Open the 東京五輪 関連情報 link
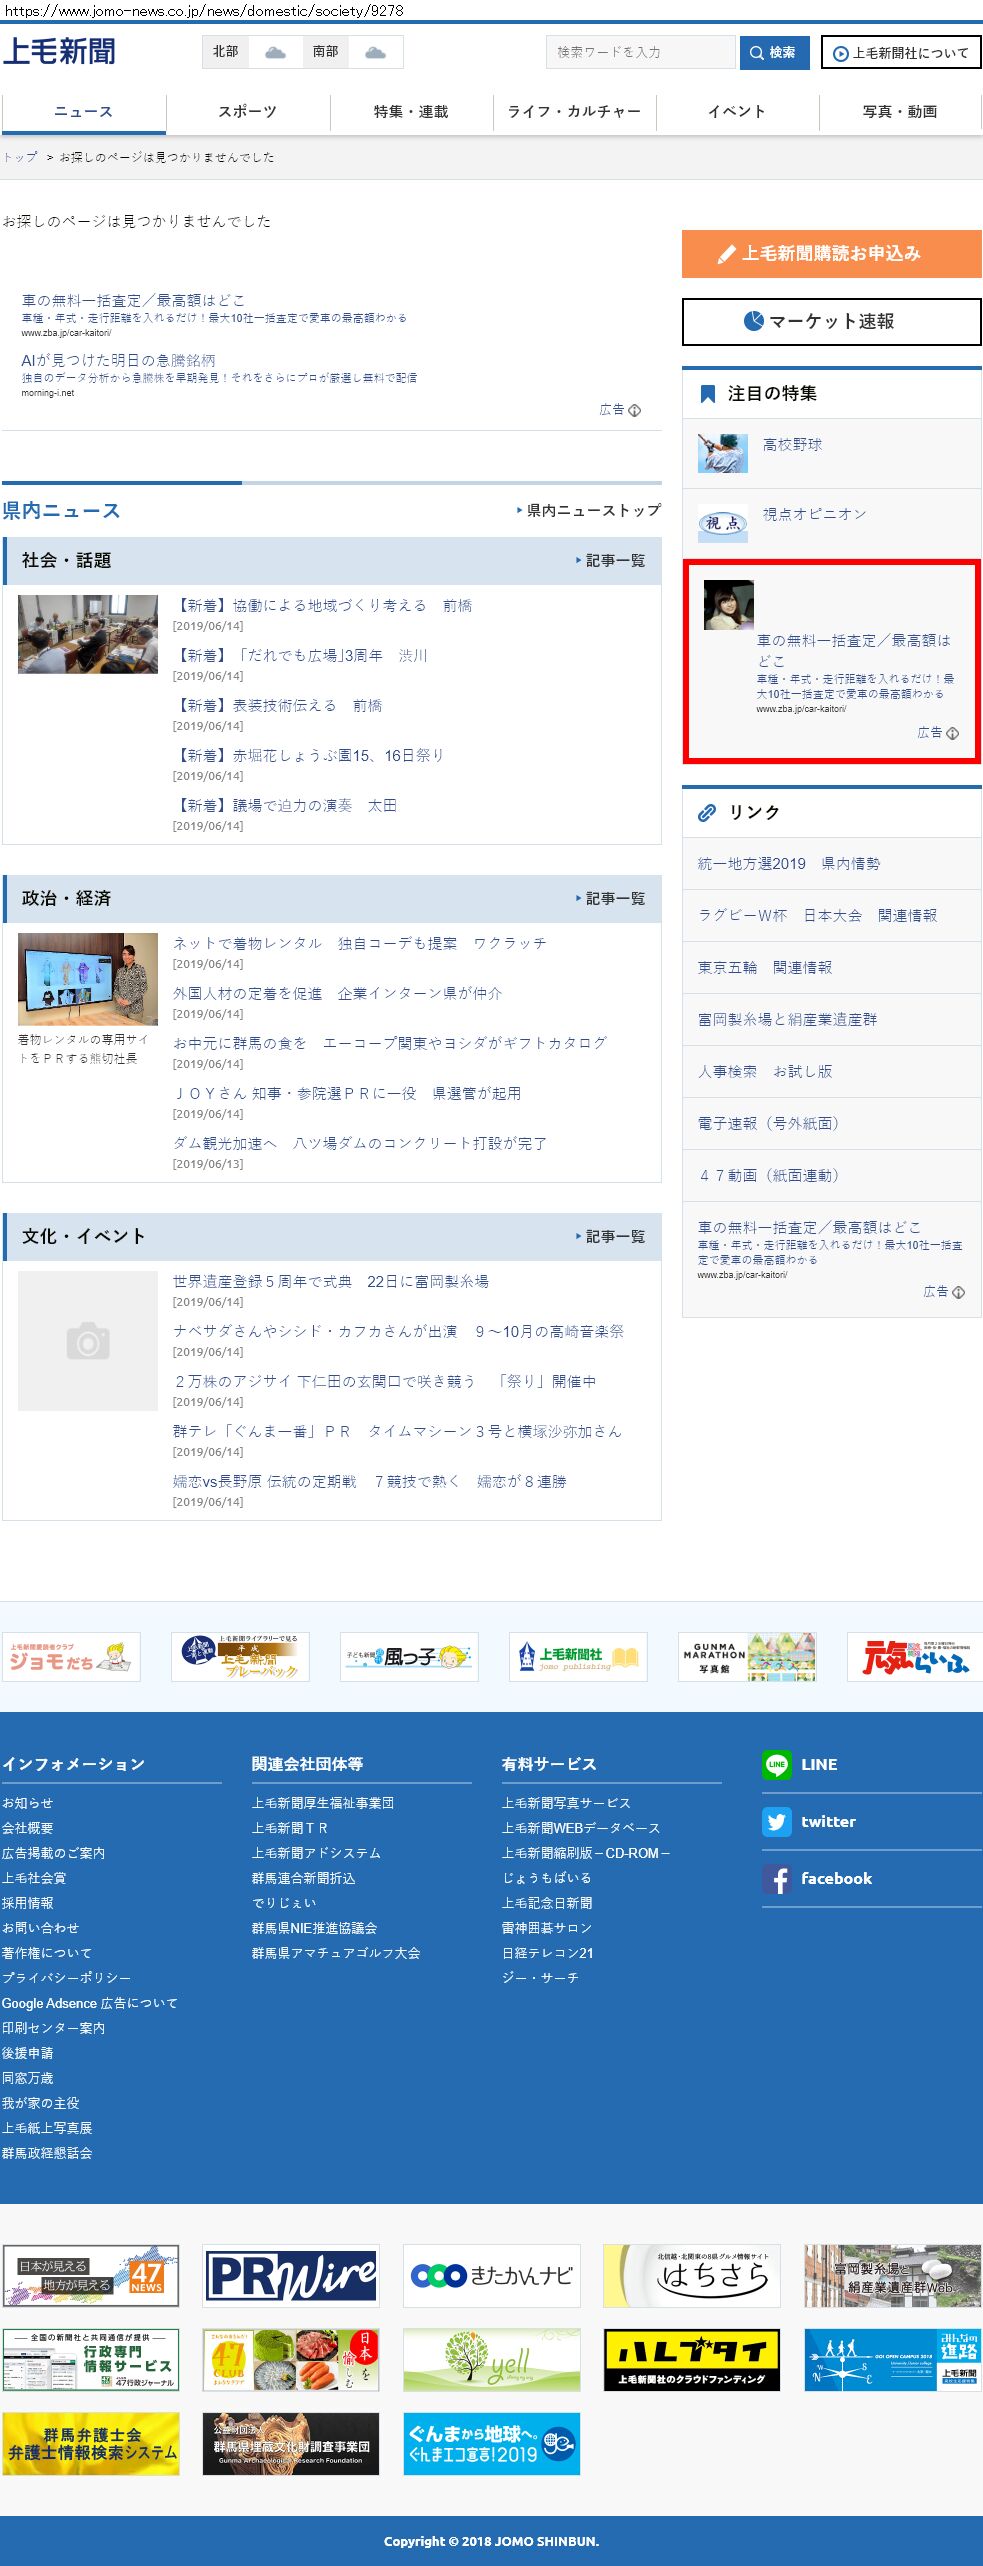 (x=765, y=967)
